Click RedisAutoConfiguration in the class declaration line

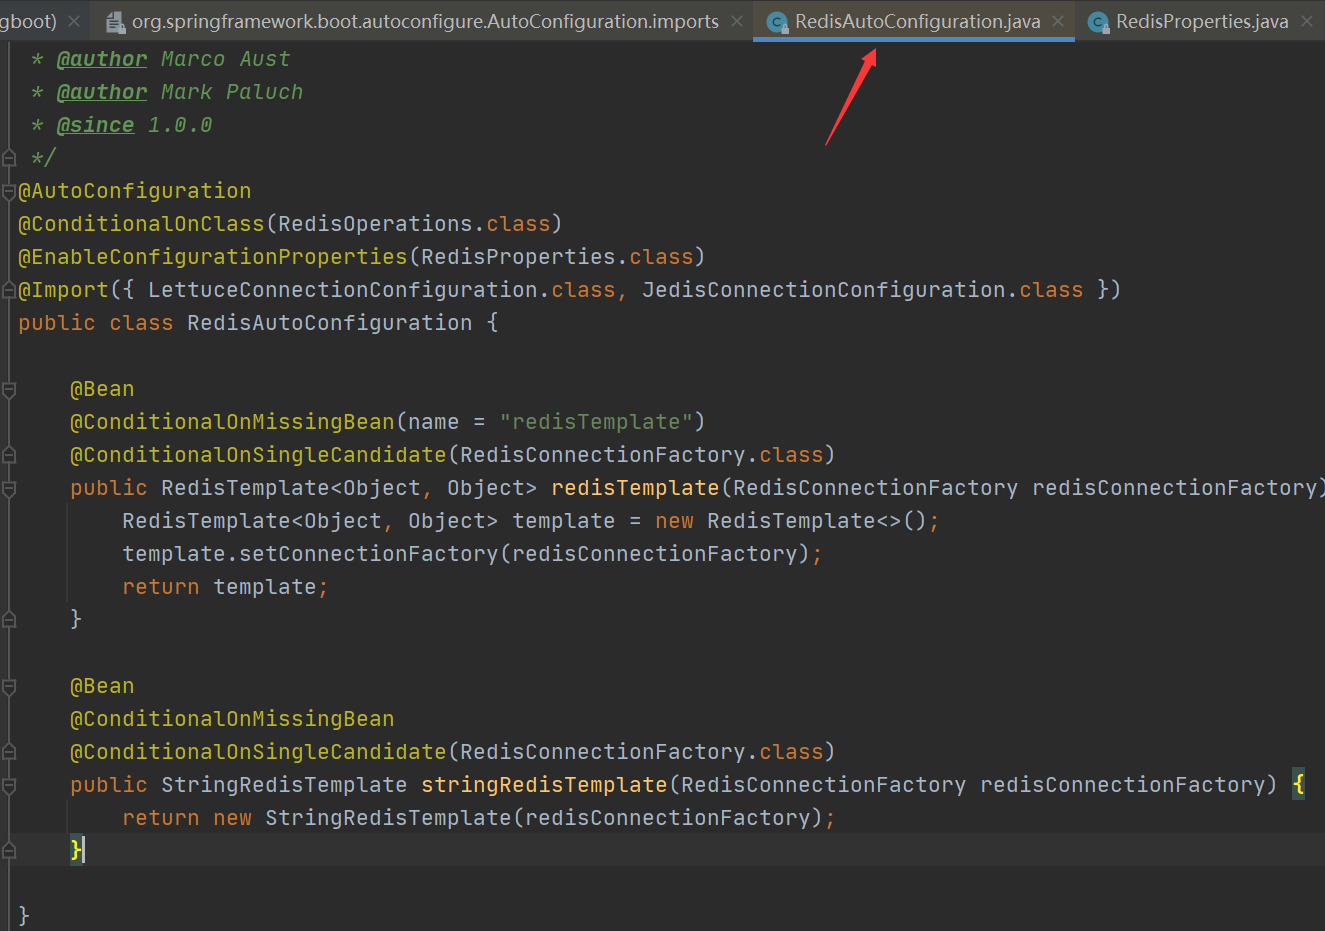click(330, 323)
